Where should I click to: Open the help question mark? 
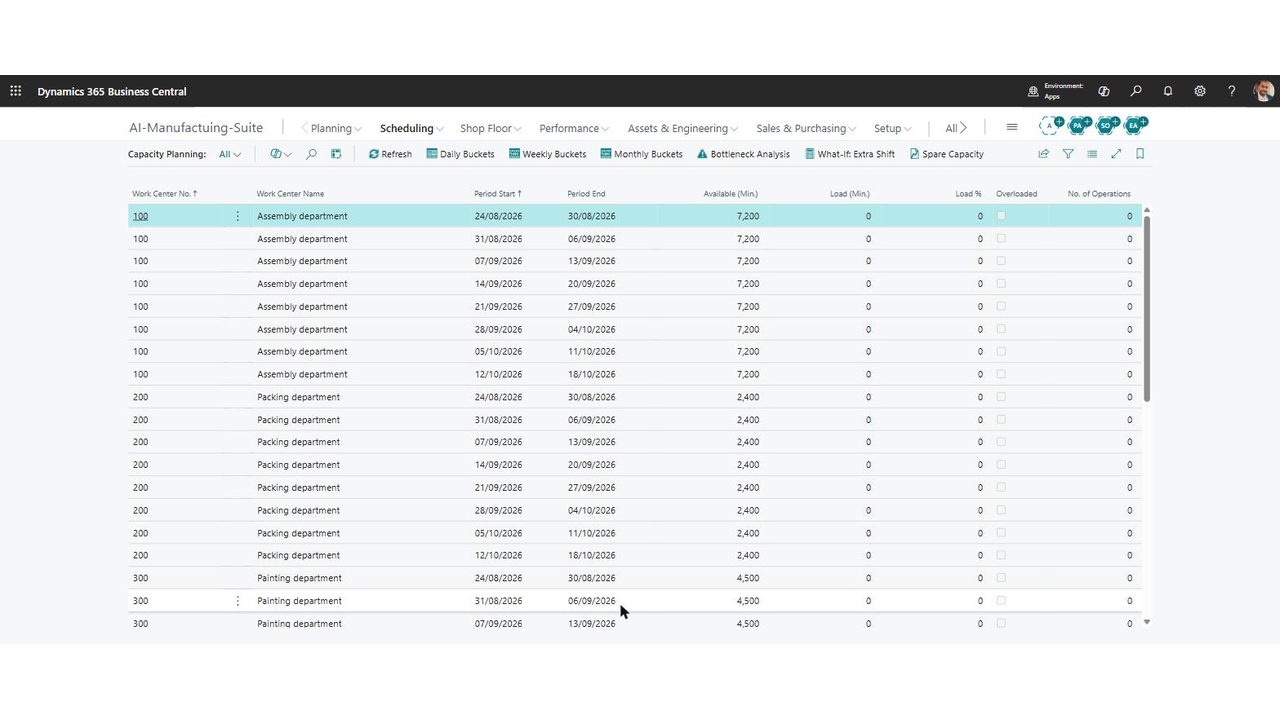coord(1232,91)
